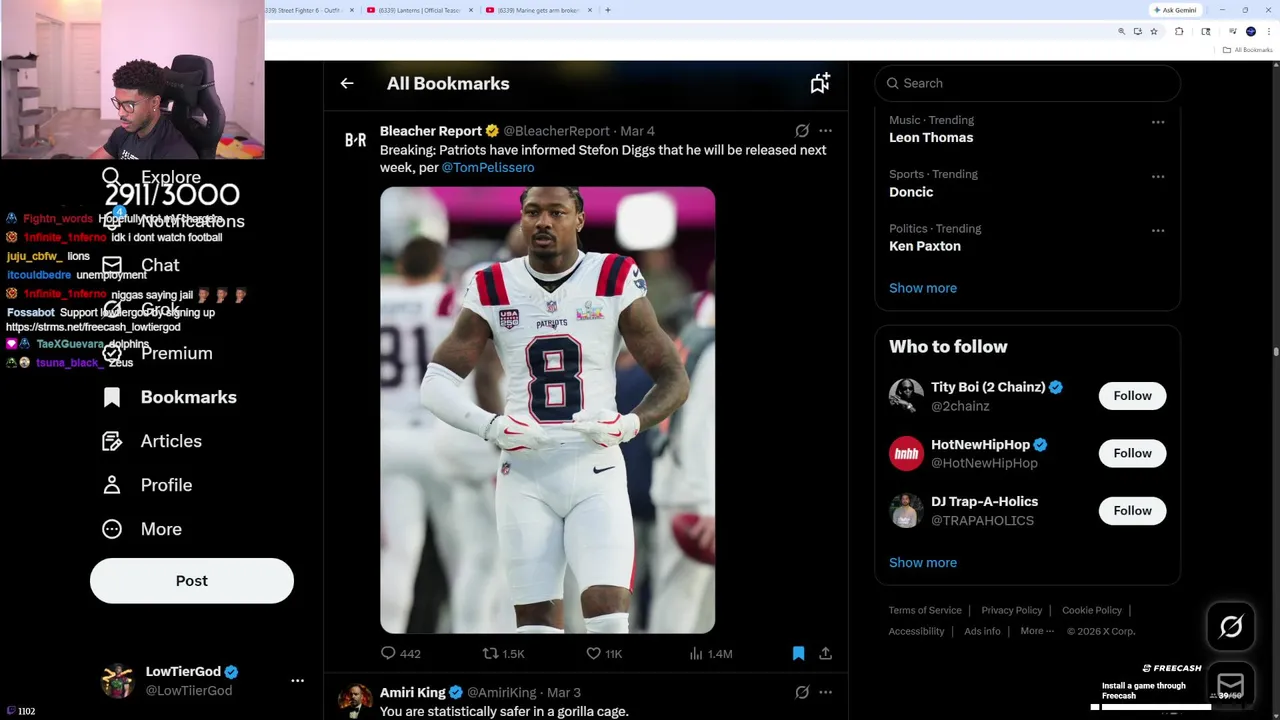
Task: Open the Bleacher Report profile avatar
Action: click(355, 140)
